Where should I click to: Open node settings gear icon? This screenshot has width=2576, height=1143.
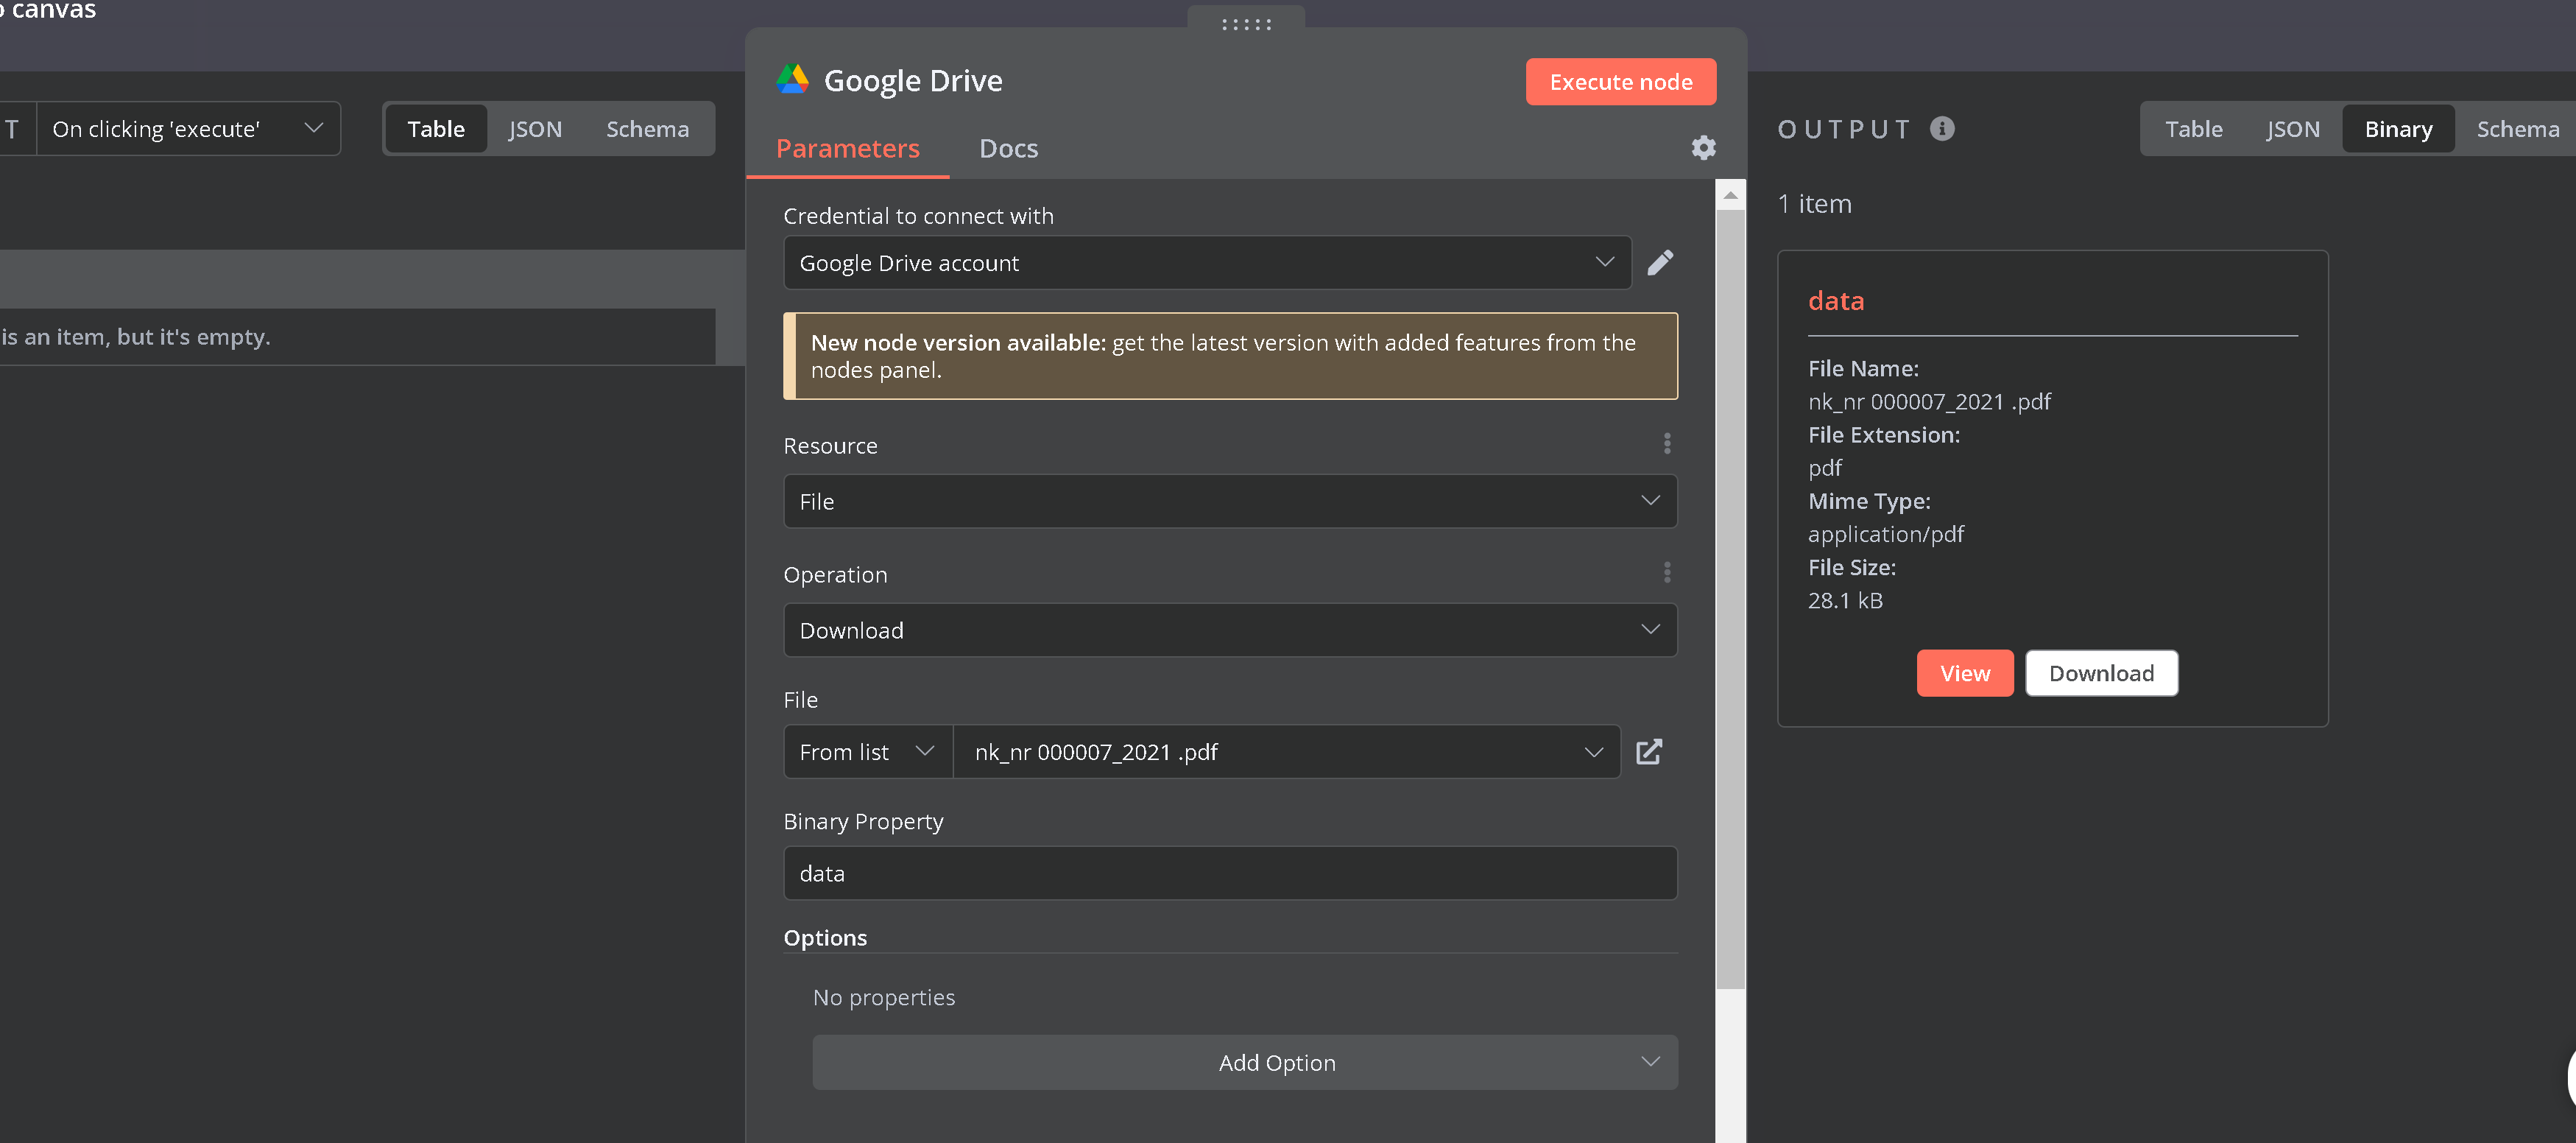coord(1703,148)
